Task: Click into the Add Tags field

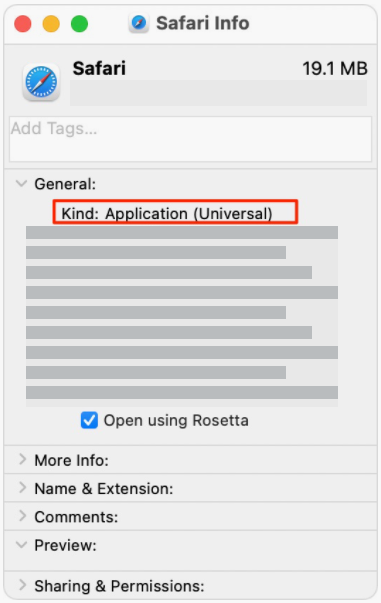Action: (x=190, y=139)
